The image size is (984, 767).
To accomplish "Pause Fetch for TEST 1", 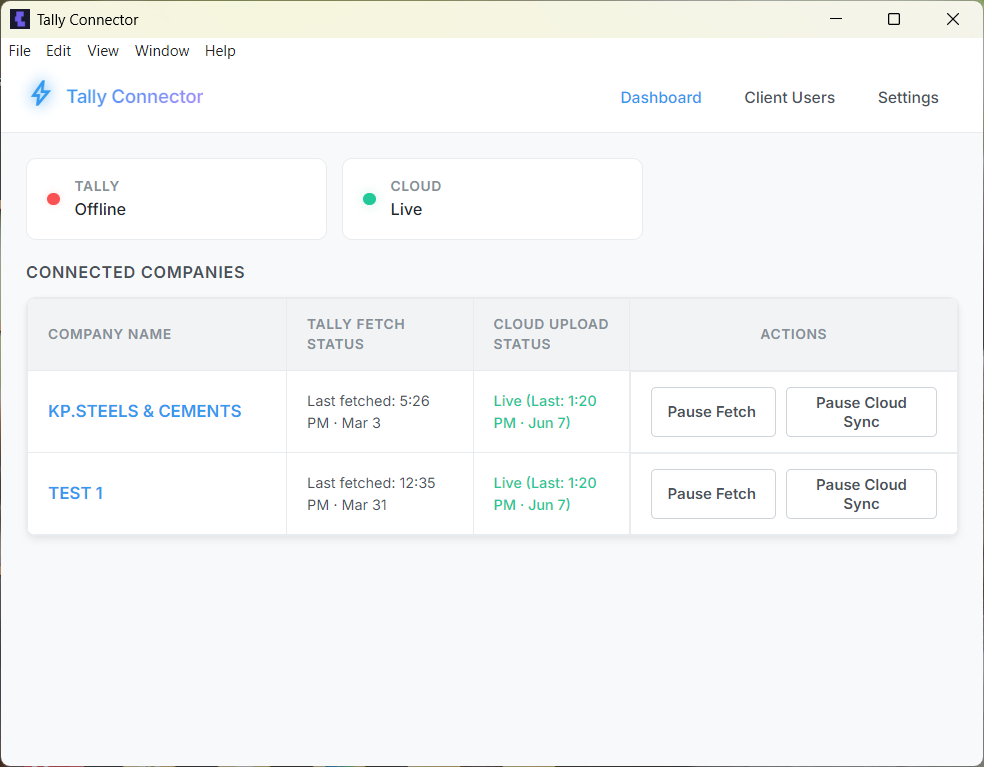I will 713,494.
